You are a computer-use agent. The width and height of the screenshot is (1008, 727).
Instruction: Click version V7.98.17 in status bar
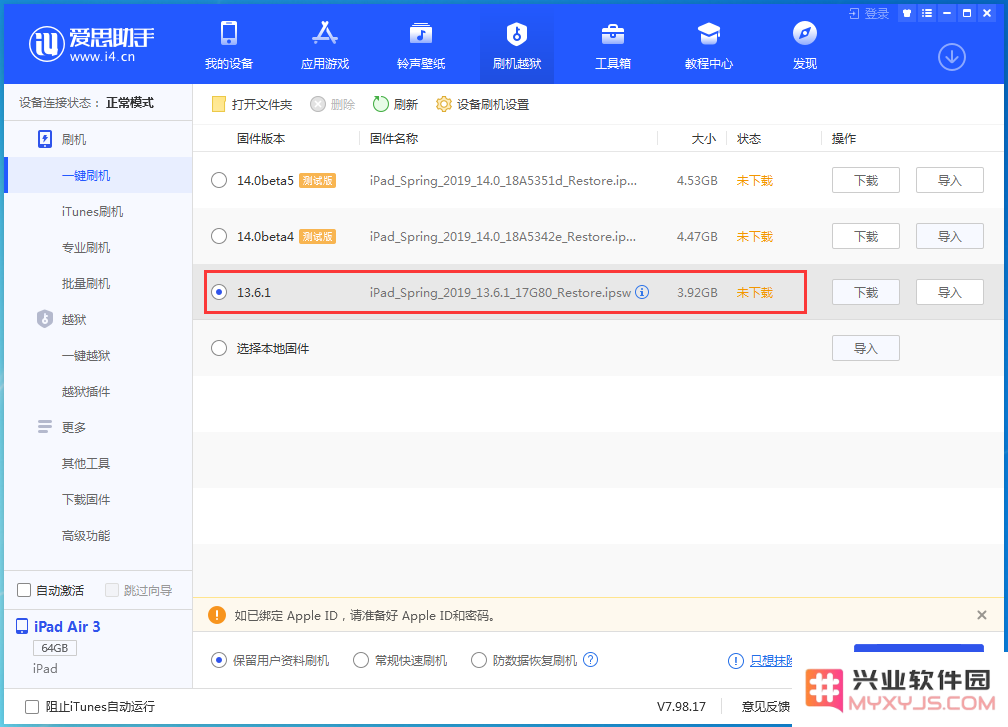681,706
